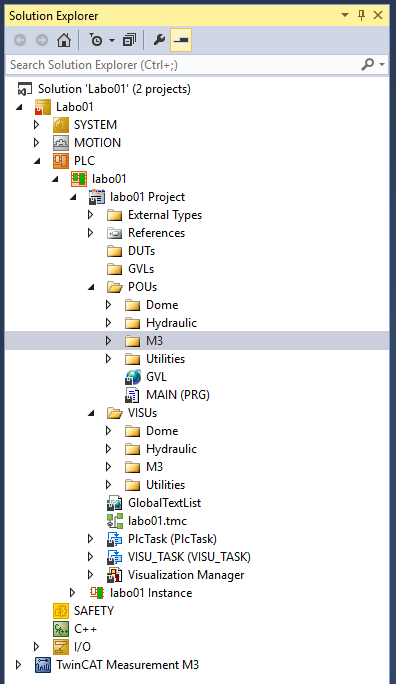
Task: Select labo01.tmc file icon
Action: click(x=115, y=521)
